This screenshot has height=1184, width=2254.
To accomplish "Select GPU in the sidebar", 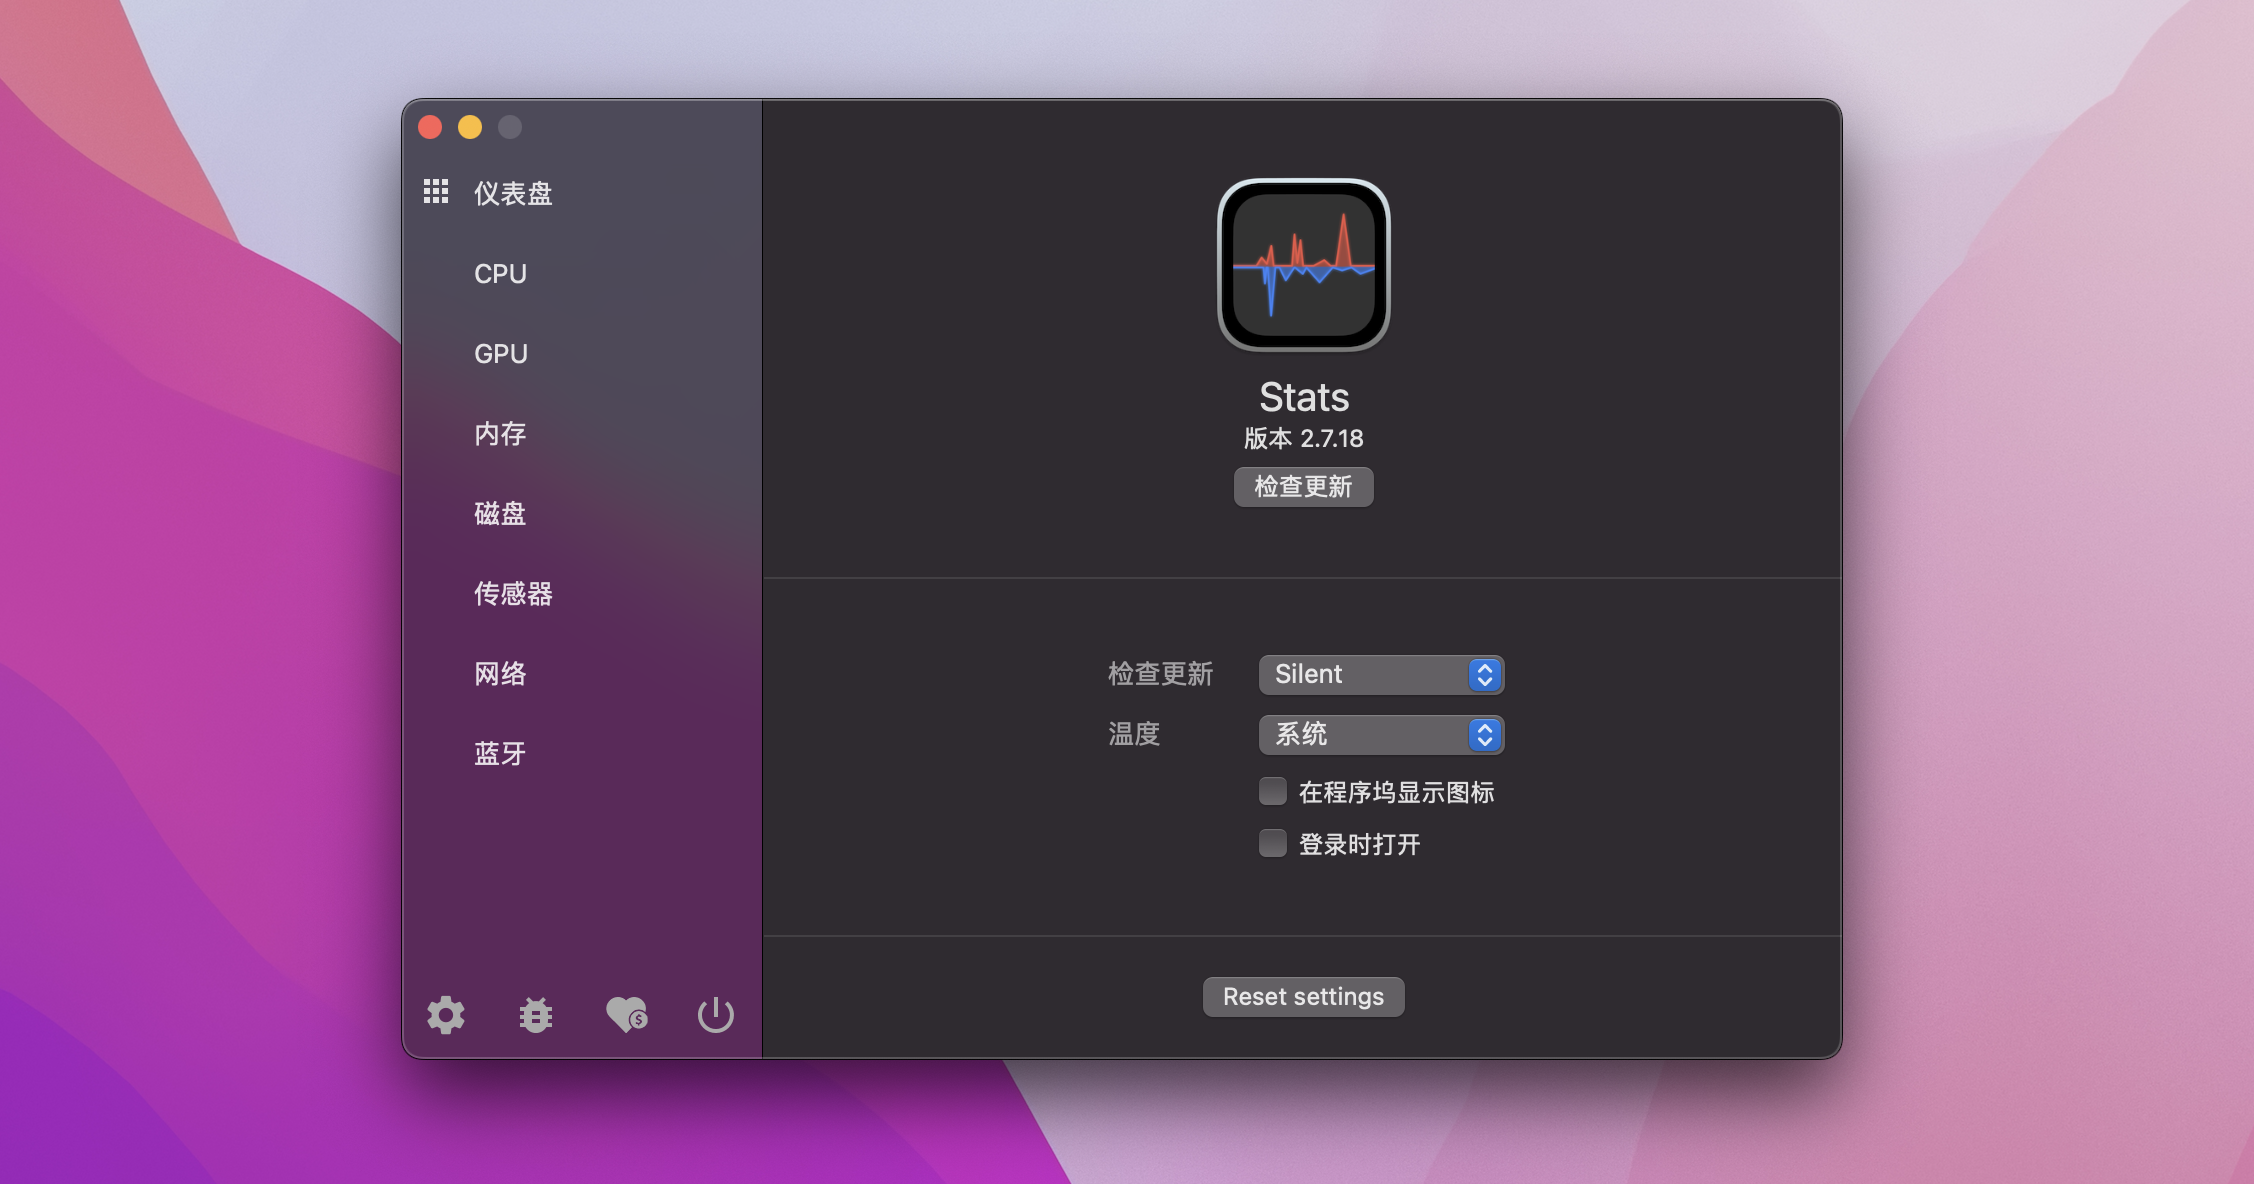I will click(x=500, y=354).
